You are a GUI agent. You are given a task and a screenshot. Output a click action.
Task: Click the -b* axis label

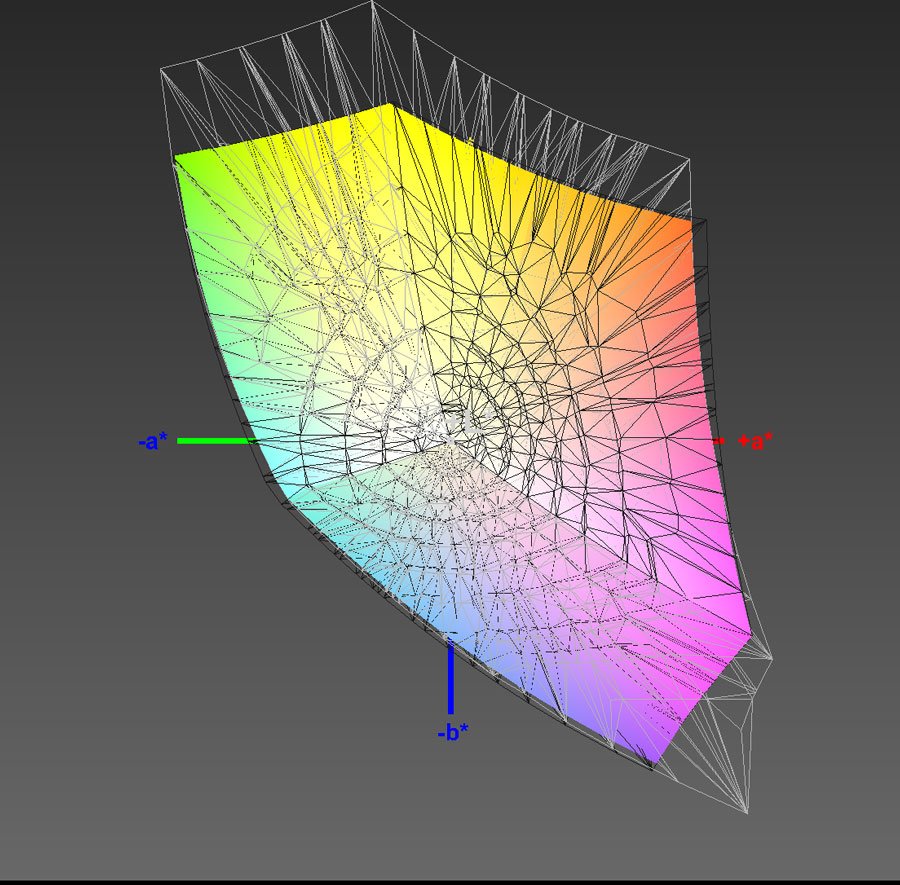coord(453,732)
